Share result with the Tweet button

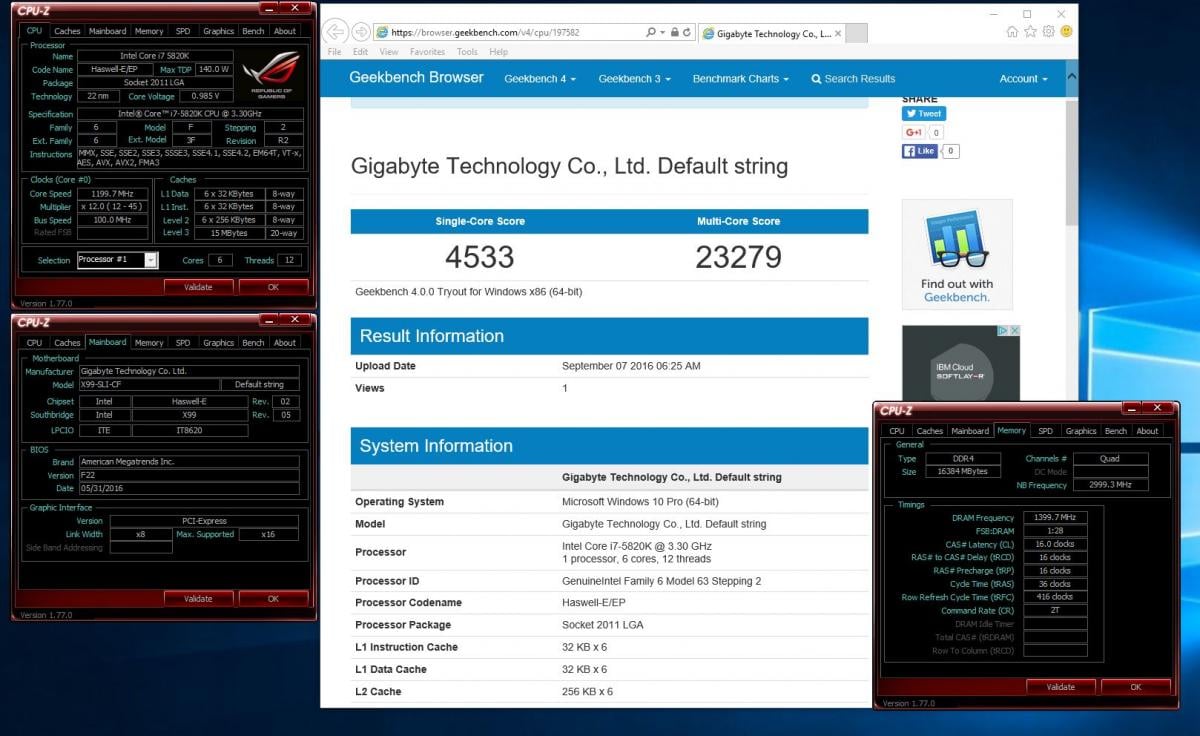coord(924,114)
